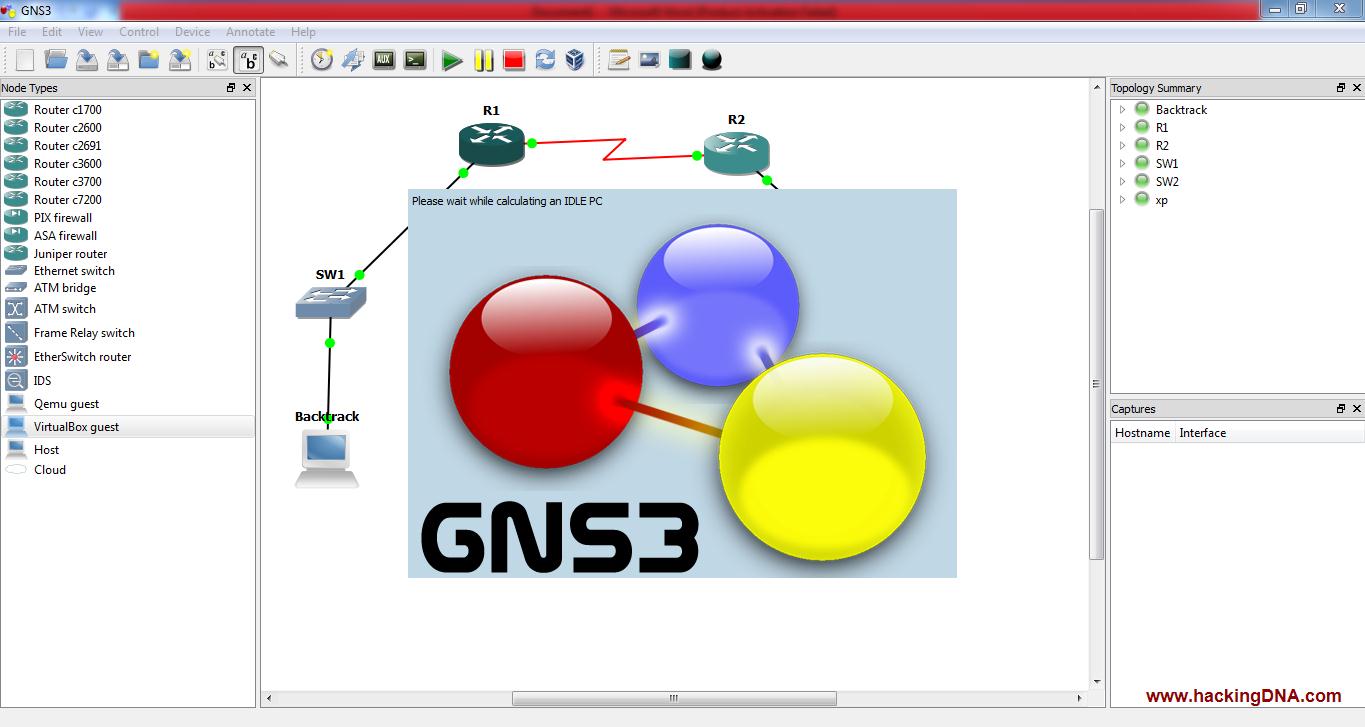This screenshot has height=727, width=1365.
Task: Reload all devices with blue refresh icon
Action: pyautogui.click(x=545, y=60)
